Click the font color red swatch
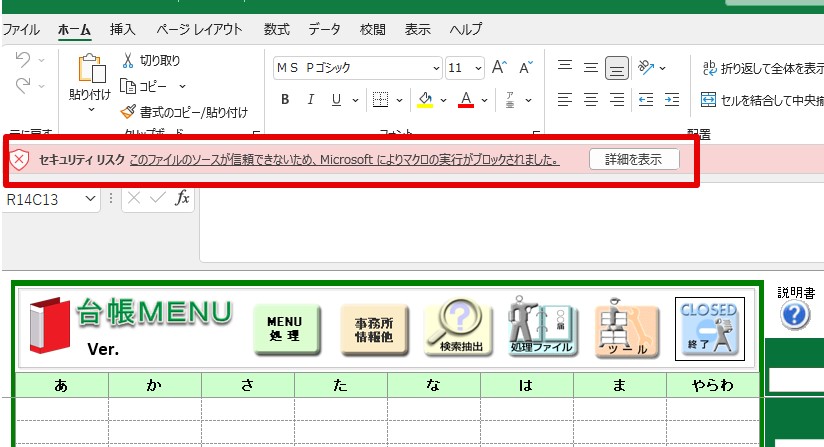This screenshot has width=824, height=447. (x=465, y=100)
